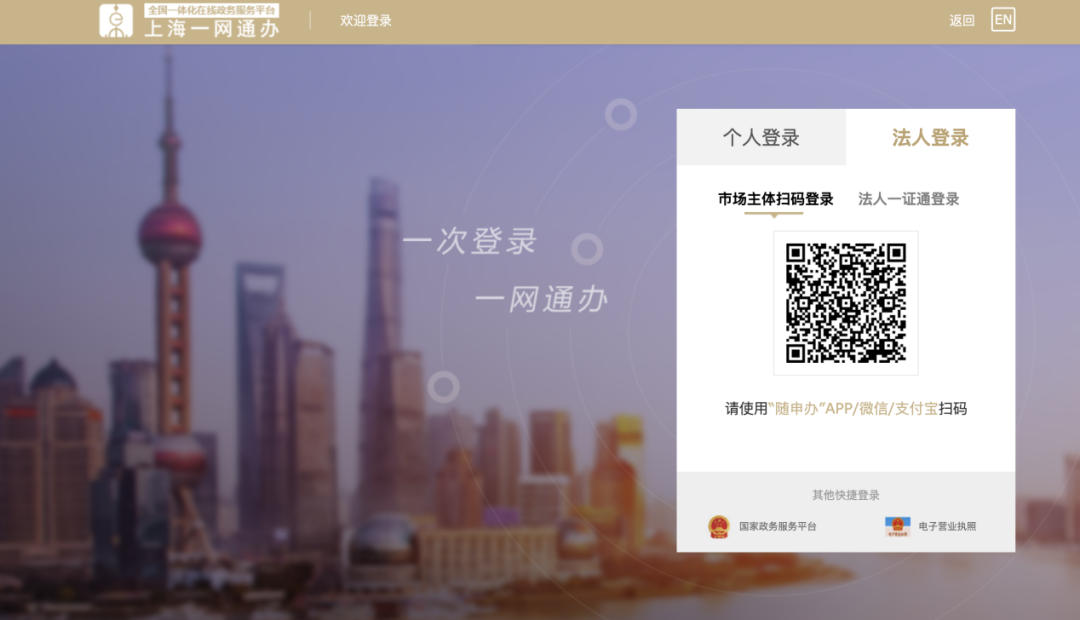This screenshot has width=1080, height=620.
Task: Go back via the 返回 link
Action: [962, 21]
